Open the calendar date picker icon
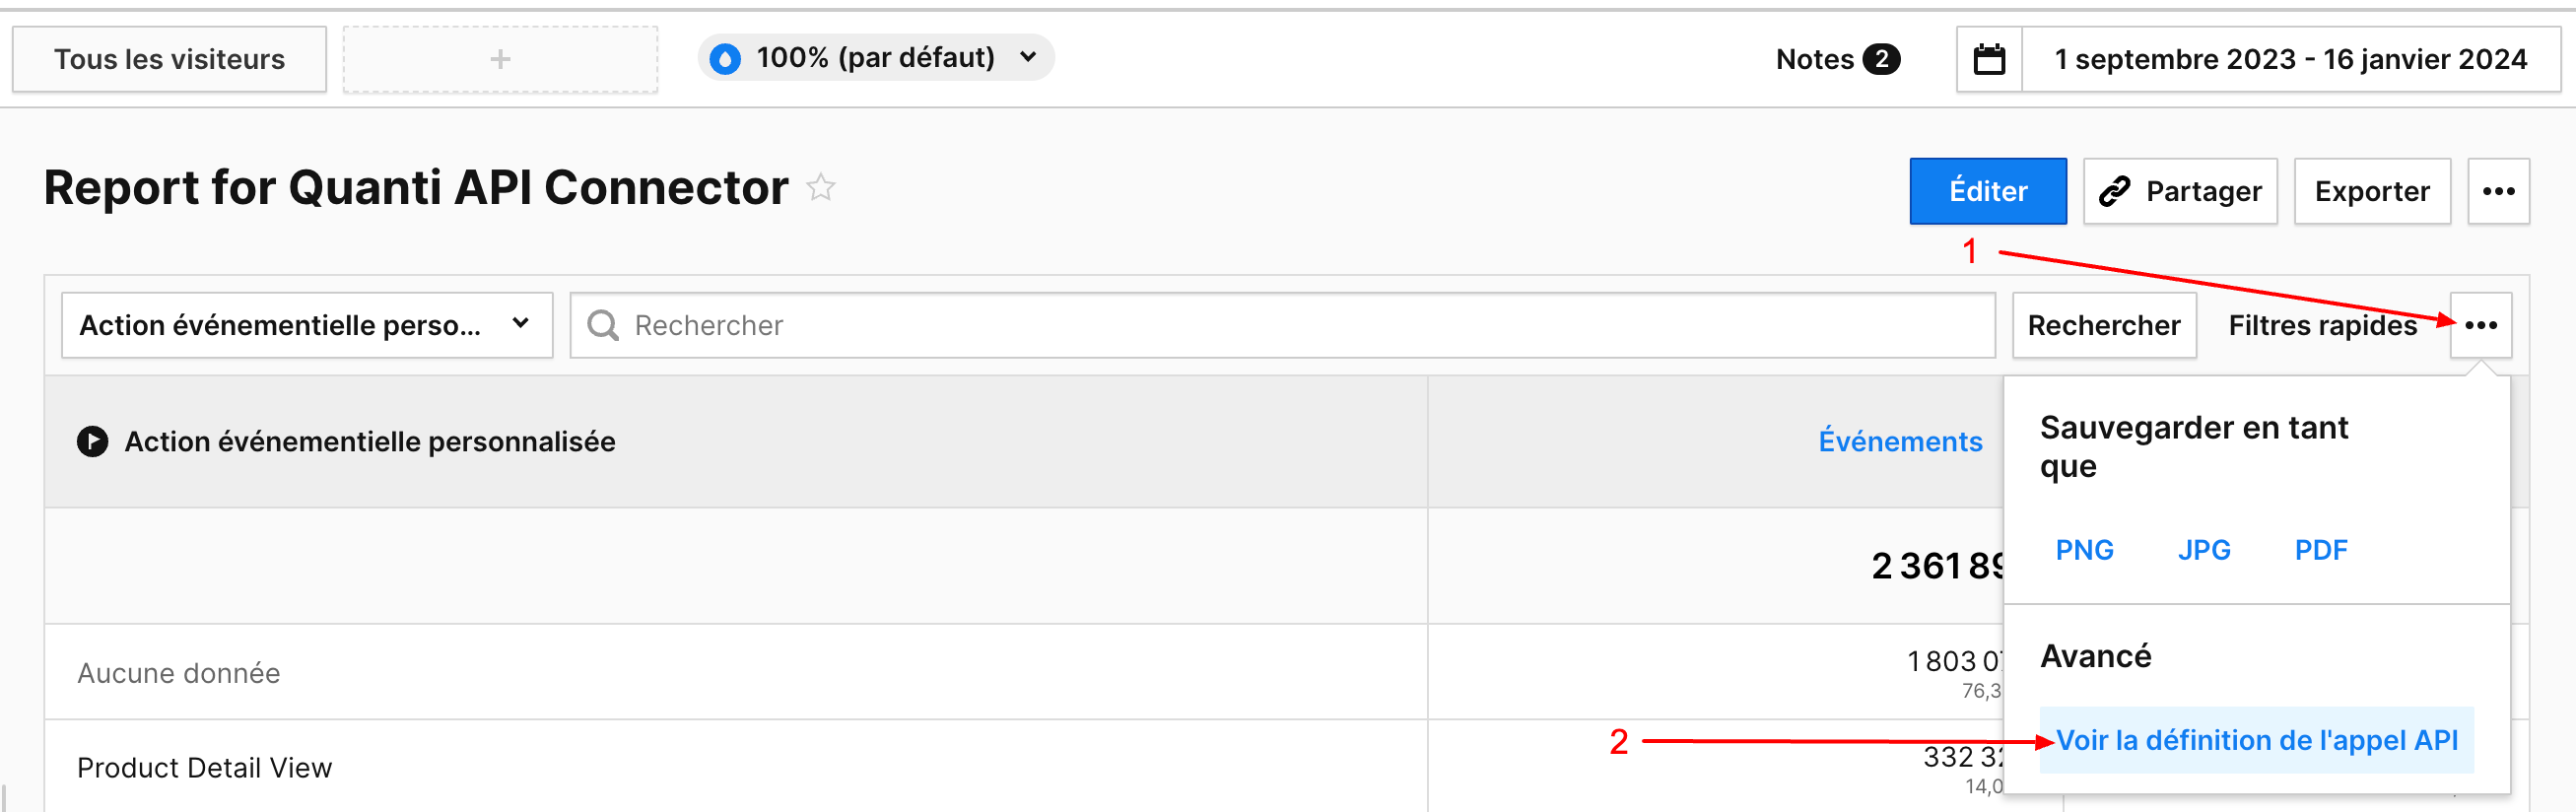 click(x=1989, y=60)
